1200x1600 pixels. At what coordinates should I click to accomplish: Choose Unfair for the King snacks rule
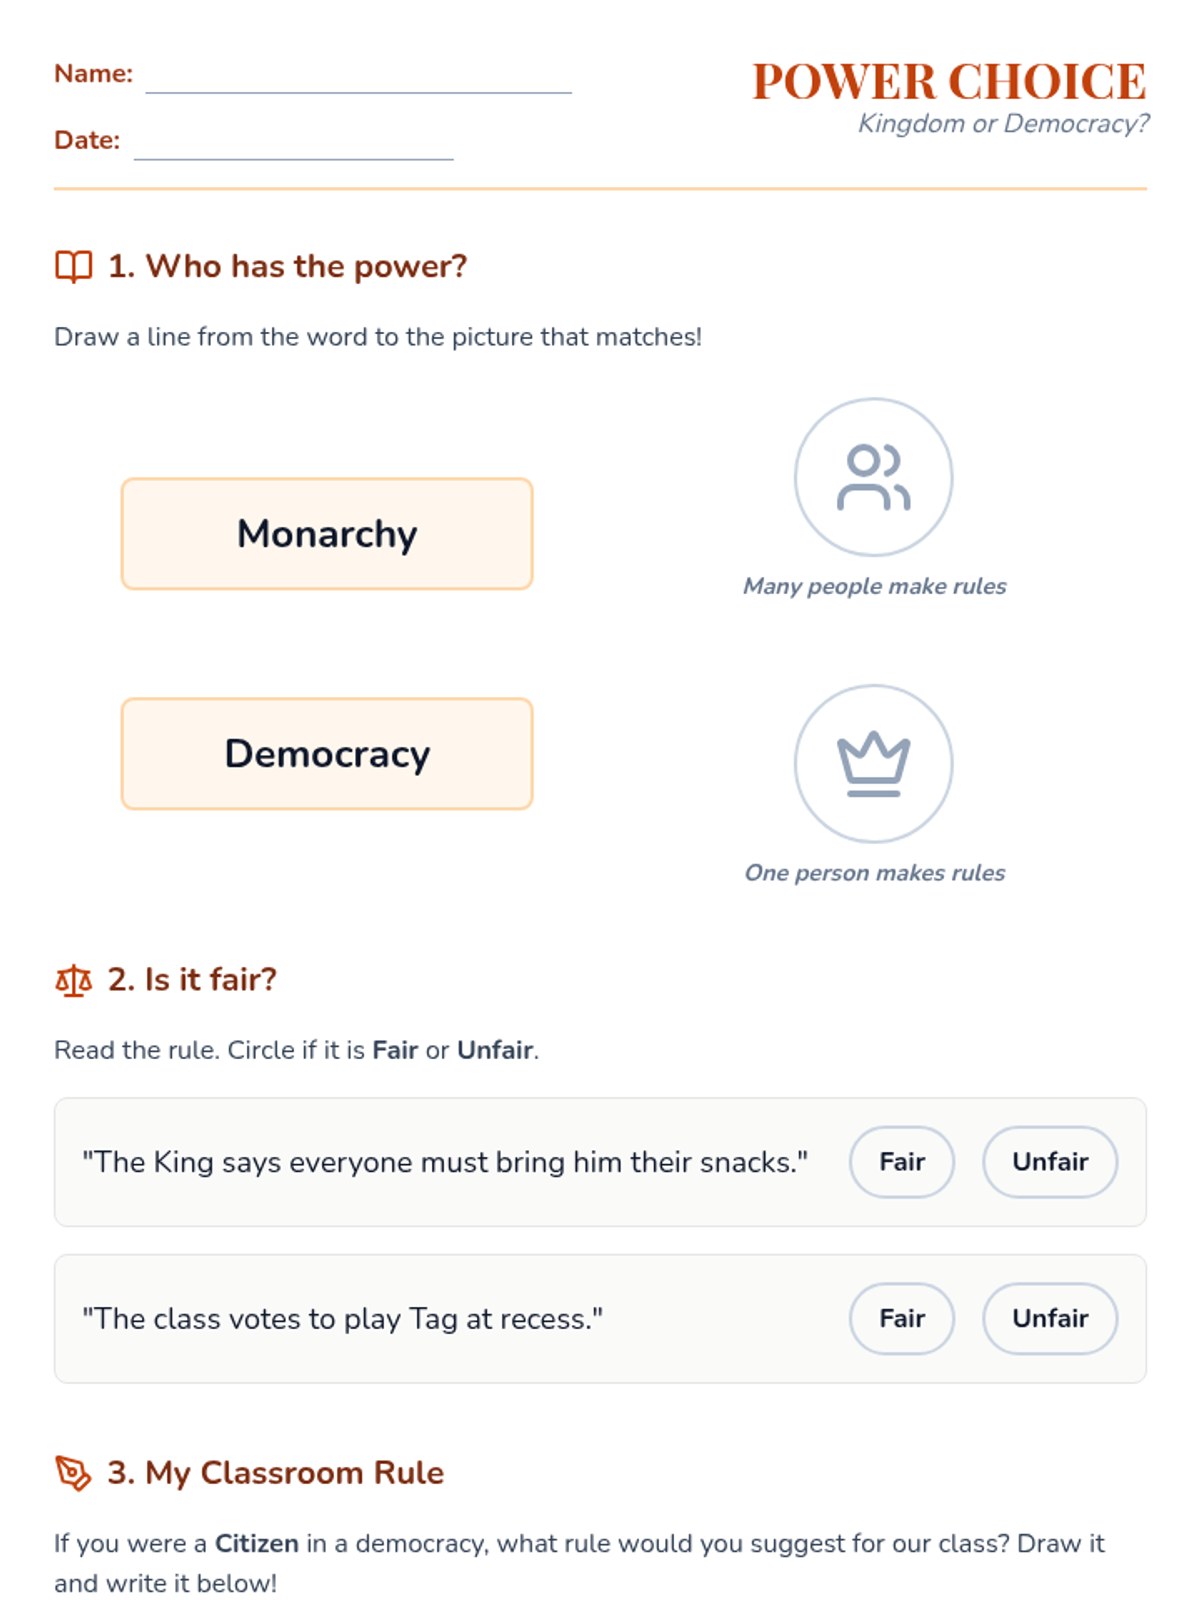pos(1049,1162)
